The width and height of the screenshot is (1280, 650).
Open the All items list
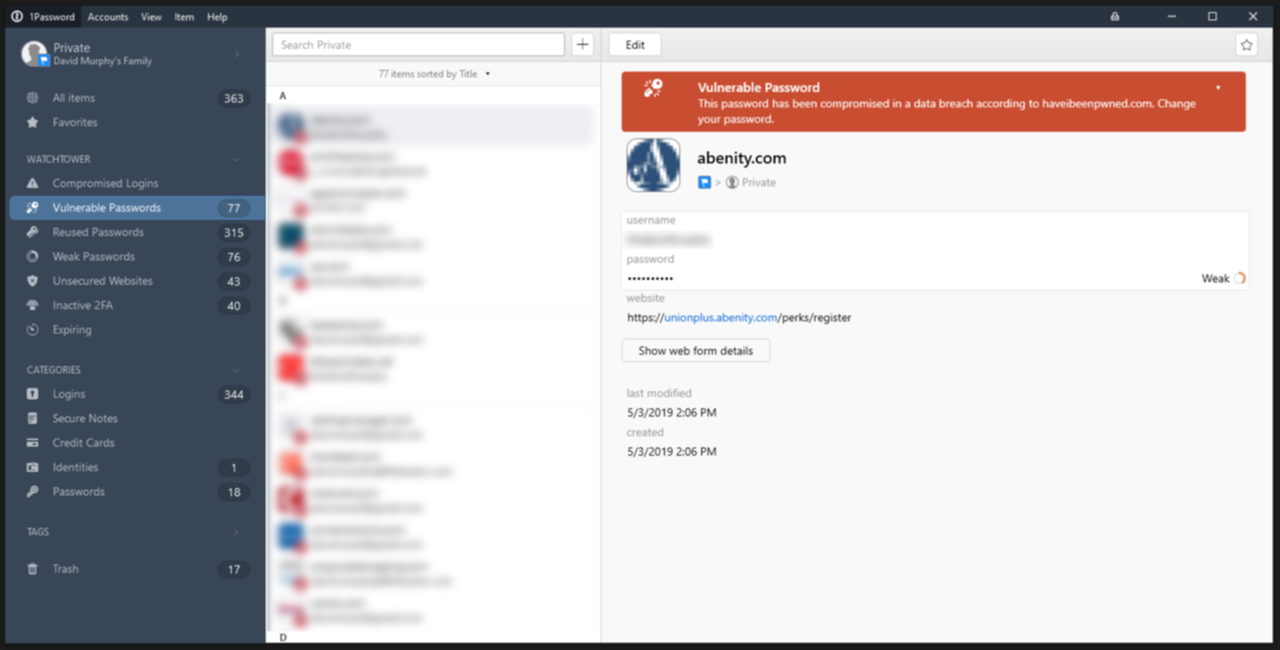pyautogui.click(x=135, y=98)
